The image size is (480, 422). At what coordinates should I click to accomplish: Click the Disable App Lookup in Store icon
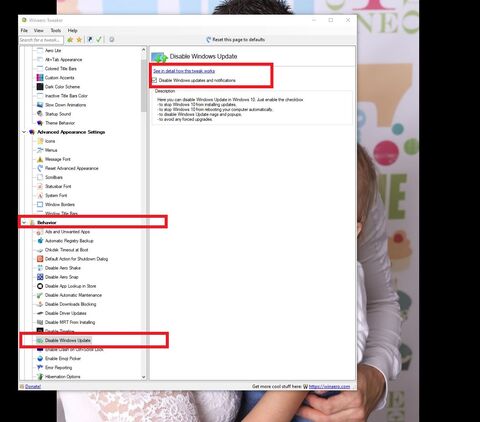tap(40, 286)
